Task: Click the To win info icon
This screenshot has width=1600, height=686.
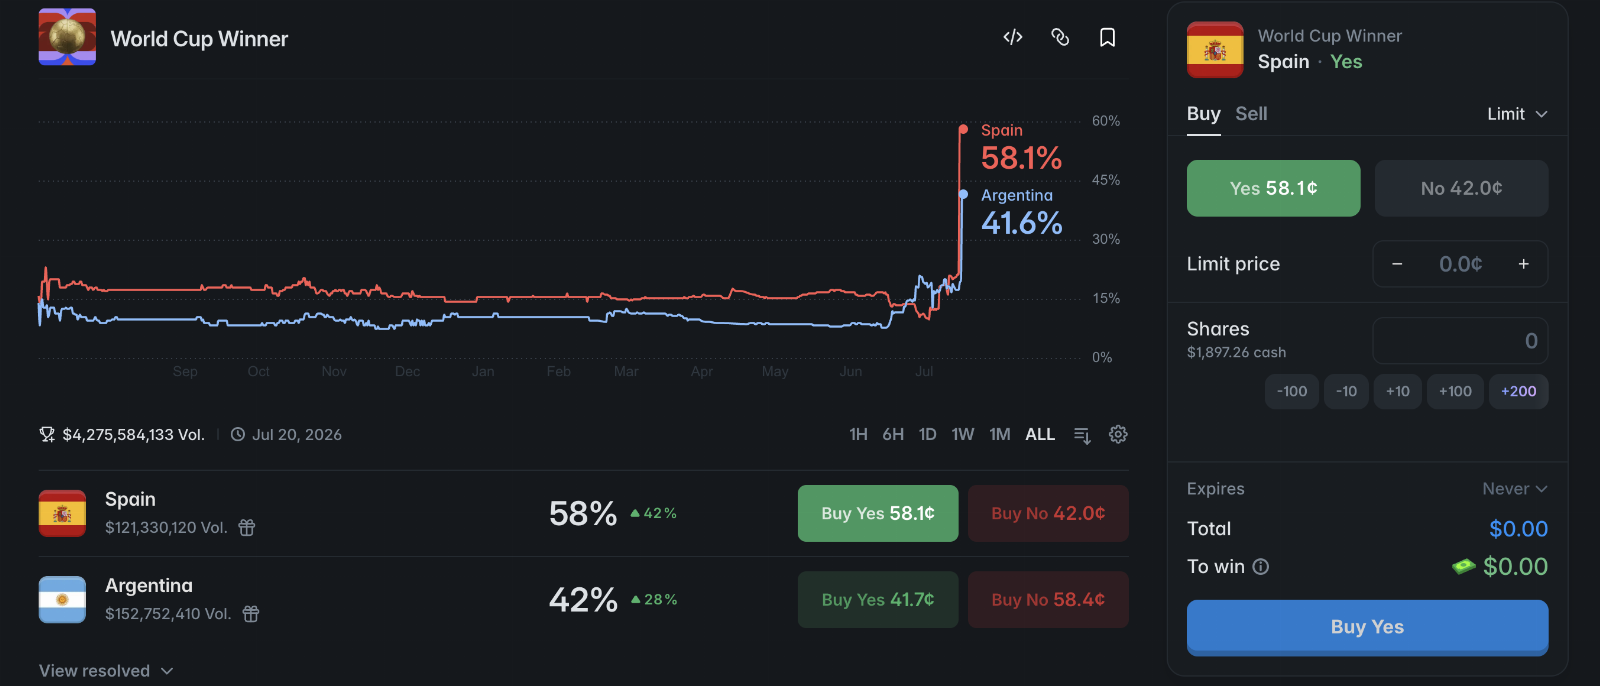Action: [1261, 567]
